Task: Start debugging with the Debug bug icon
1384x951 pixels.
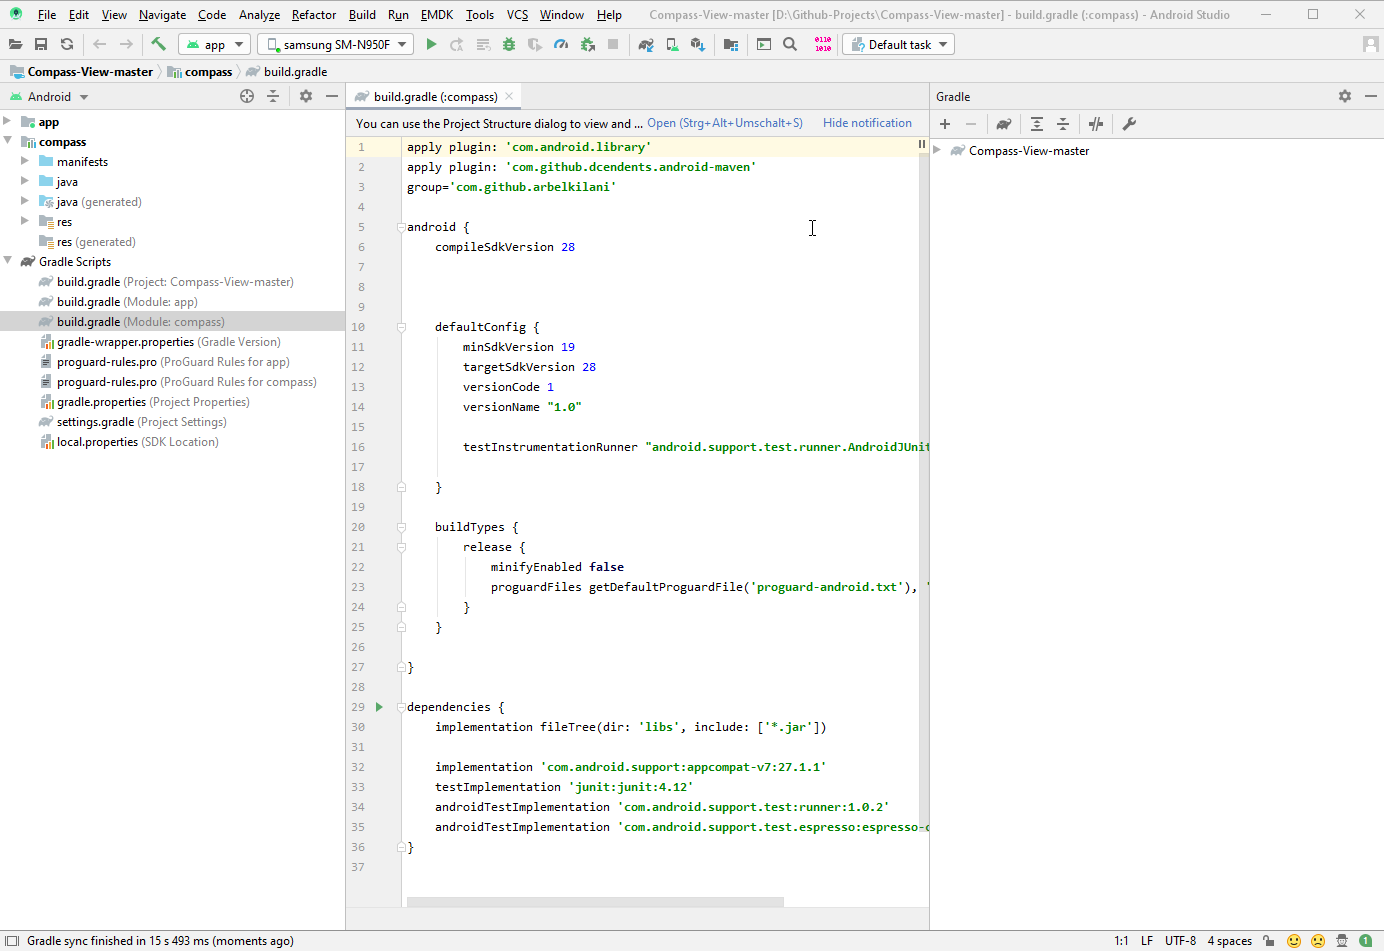Action: click(509, 44)
